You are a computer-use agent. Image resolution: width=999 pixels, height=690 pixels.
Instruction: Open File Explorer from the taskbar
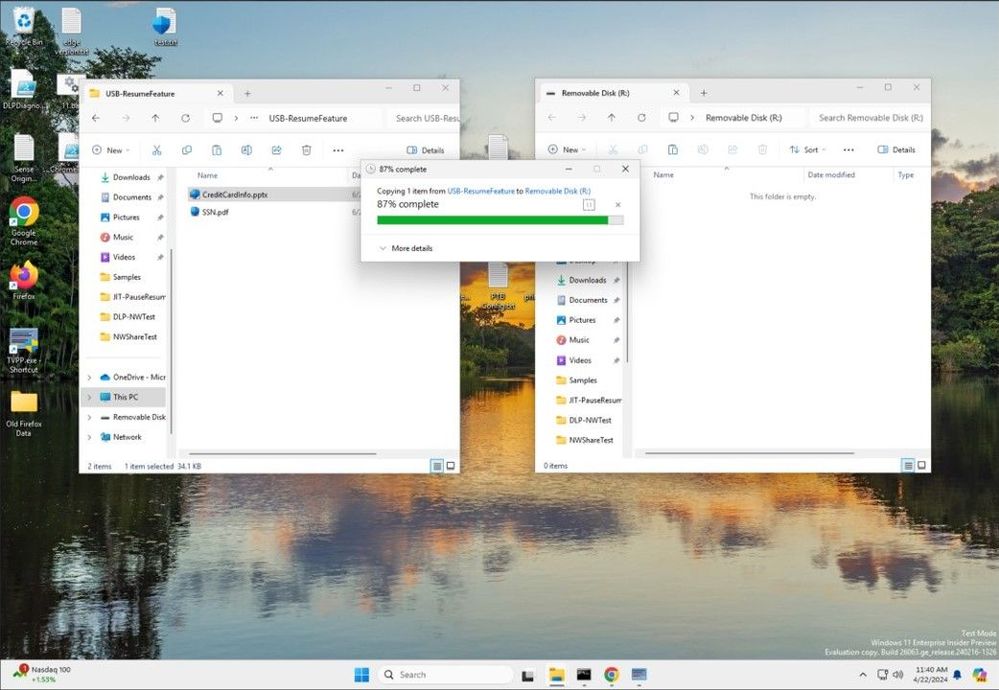556,675
